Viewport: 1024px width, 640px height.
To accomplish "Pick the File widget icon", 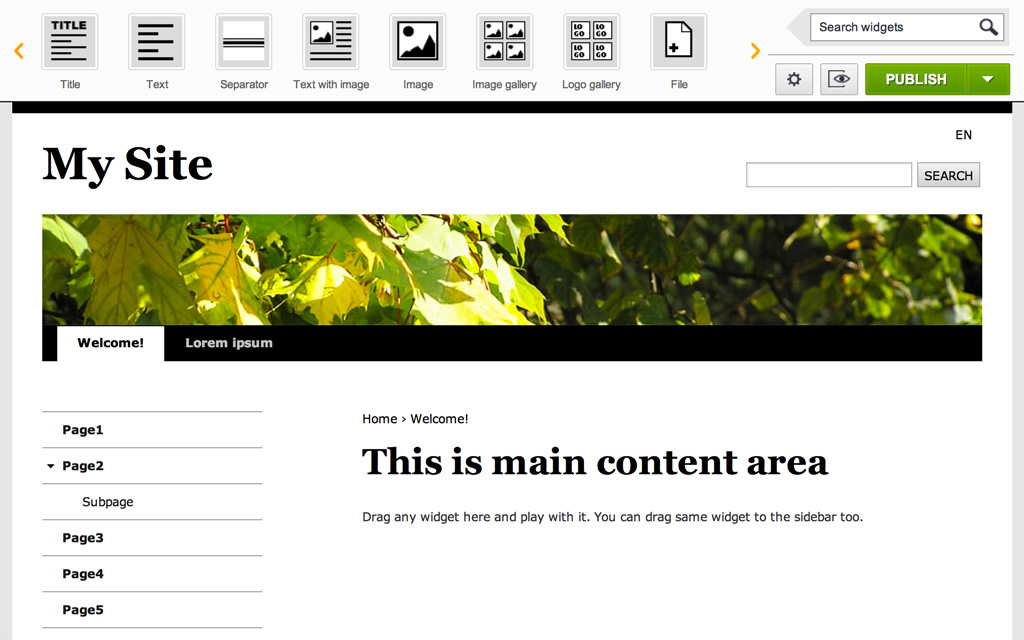I will (x=678, y=42).
